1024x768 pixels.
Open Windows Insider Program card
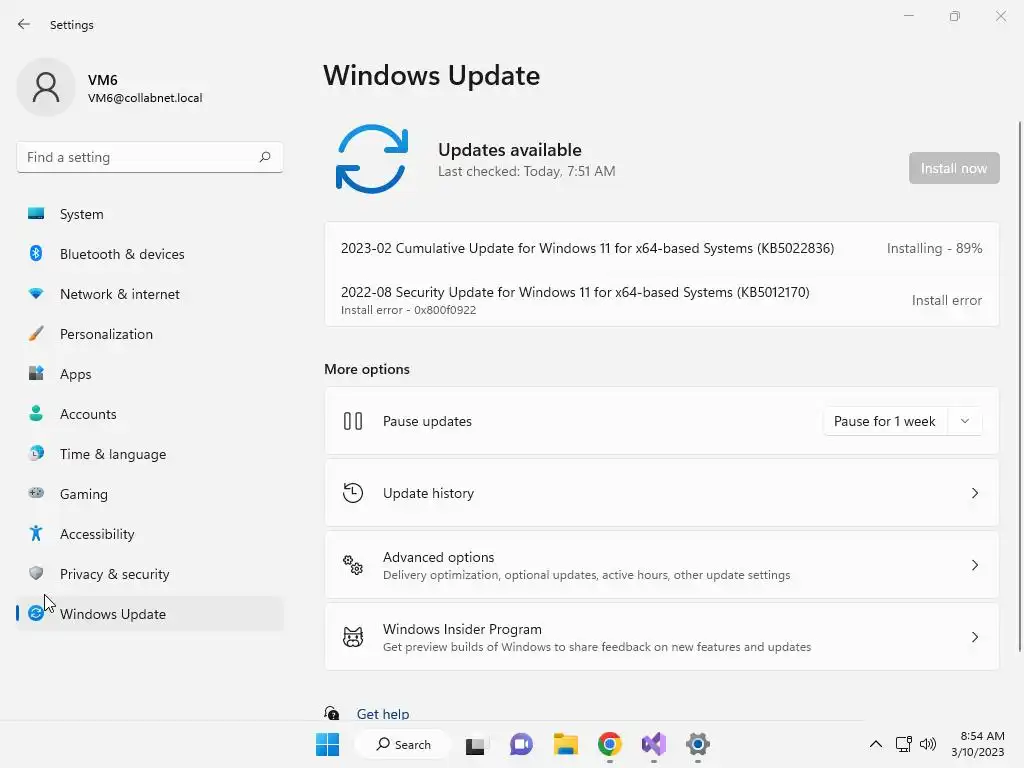pos(662,637)
